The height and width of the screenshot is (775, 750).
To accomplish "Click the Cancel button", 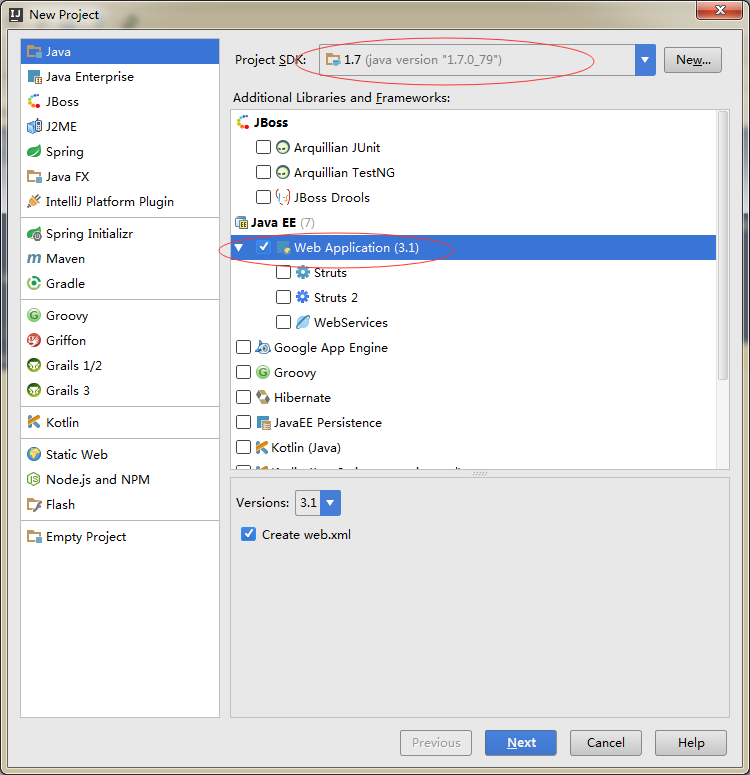I will 606,742.
